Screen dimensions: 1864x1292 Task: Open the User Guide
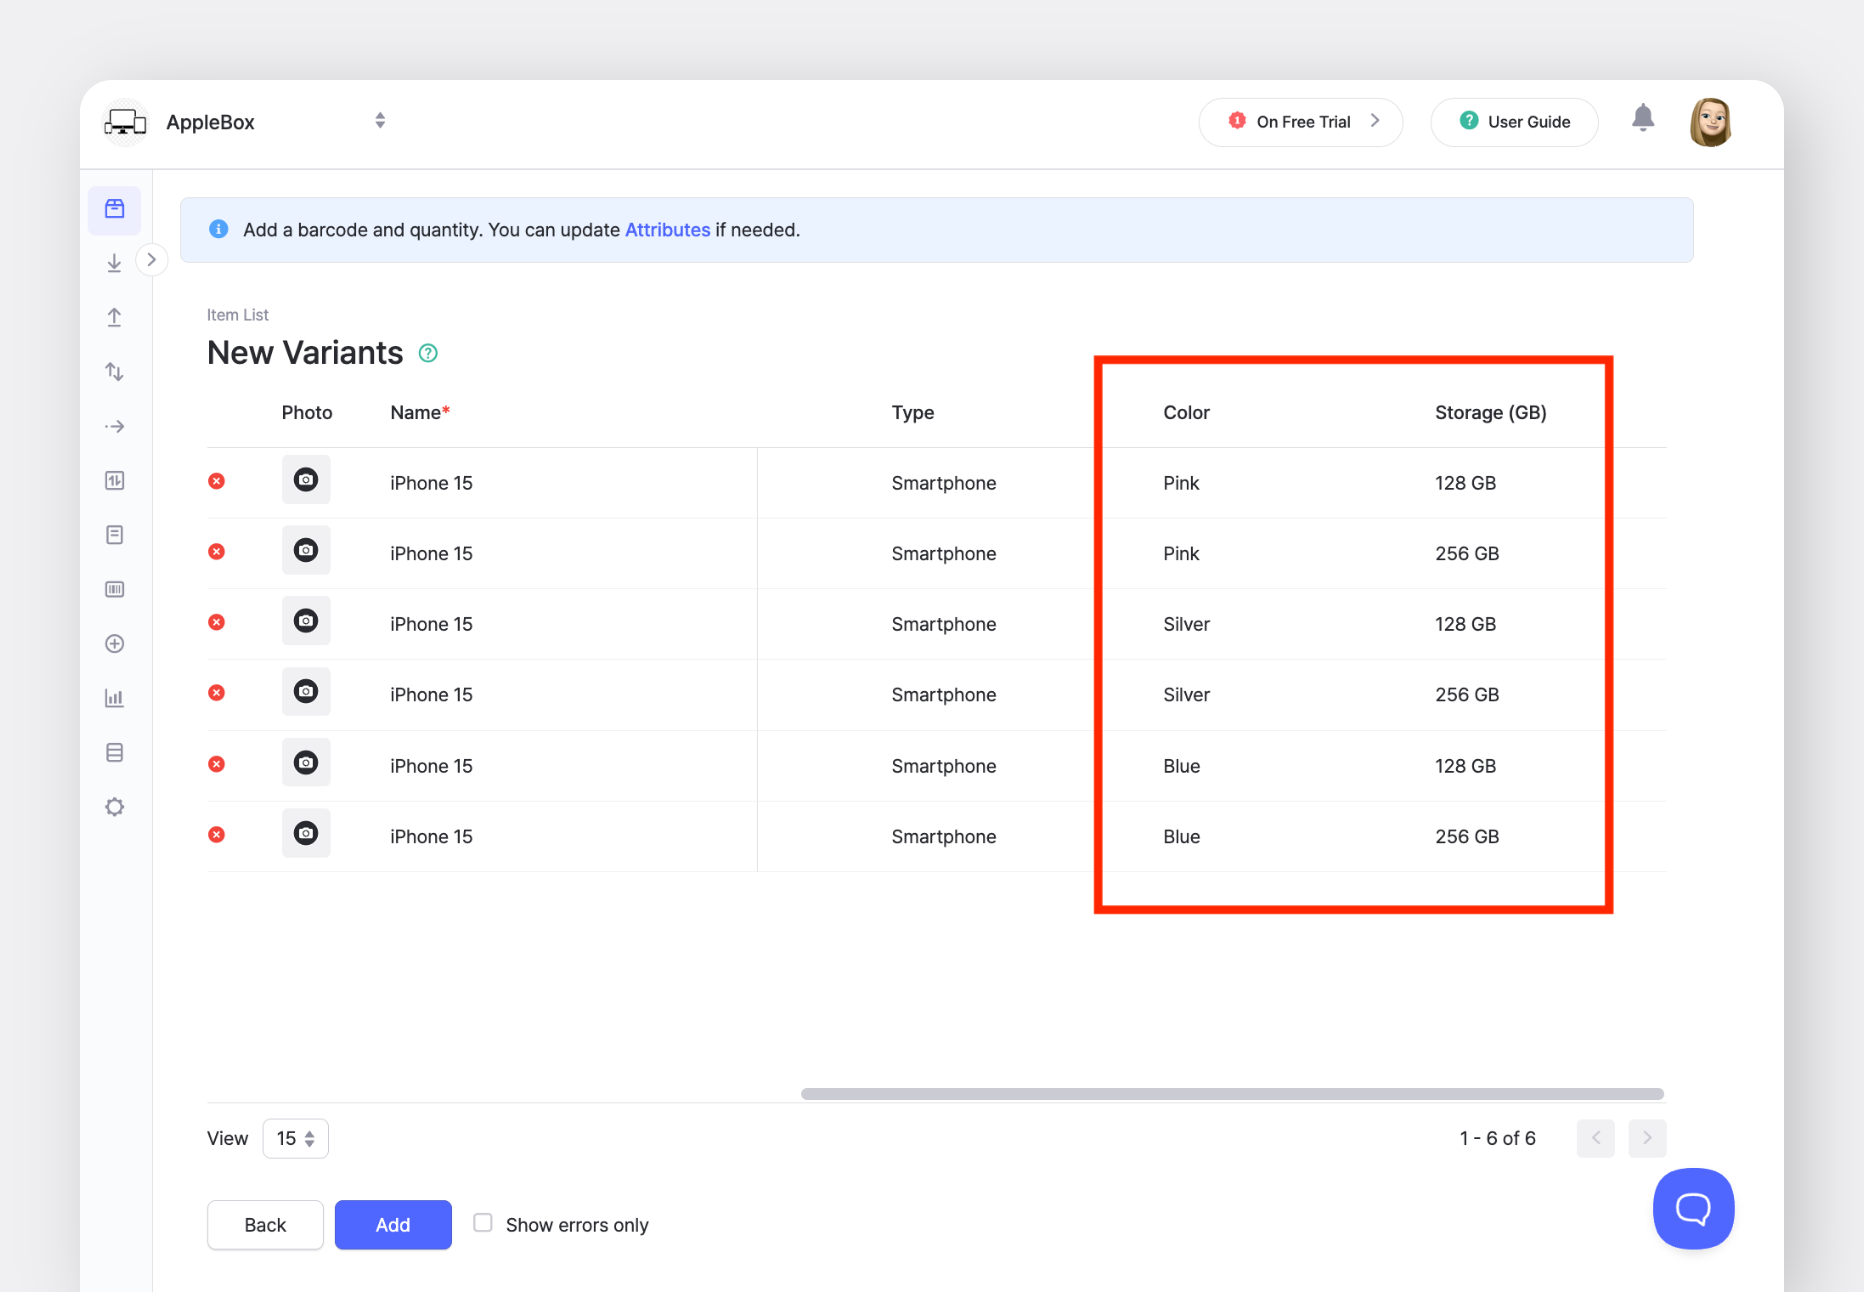tap(1515, 122)
